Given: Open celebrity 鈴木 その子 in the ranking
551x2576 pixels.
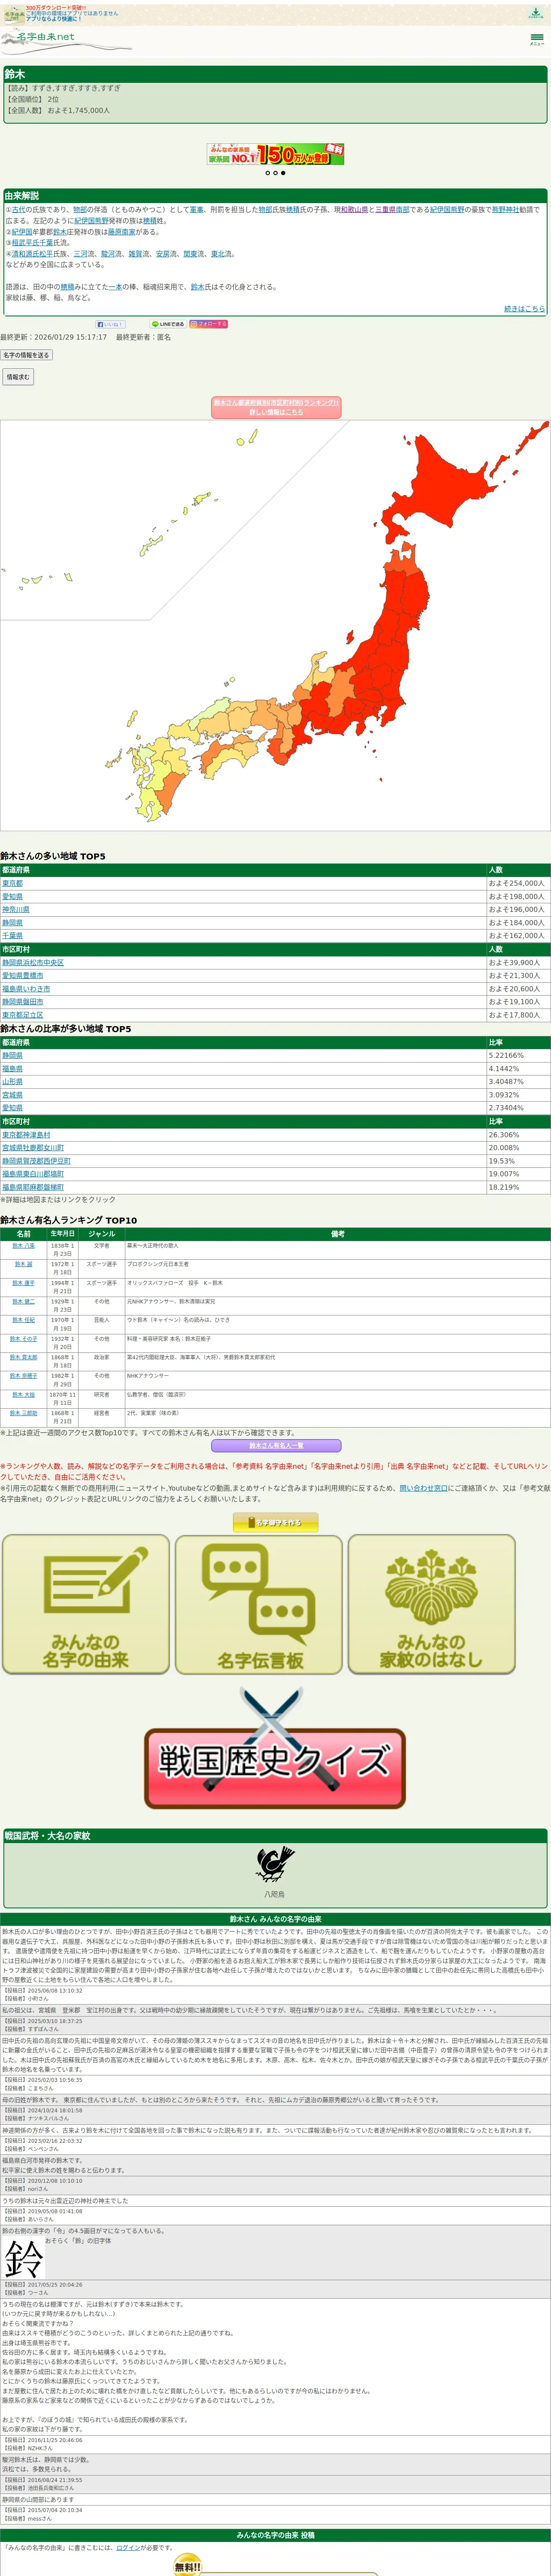Looking at the screenshot, I should (x=23, y=1339).
